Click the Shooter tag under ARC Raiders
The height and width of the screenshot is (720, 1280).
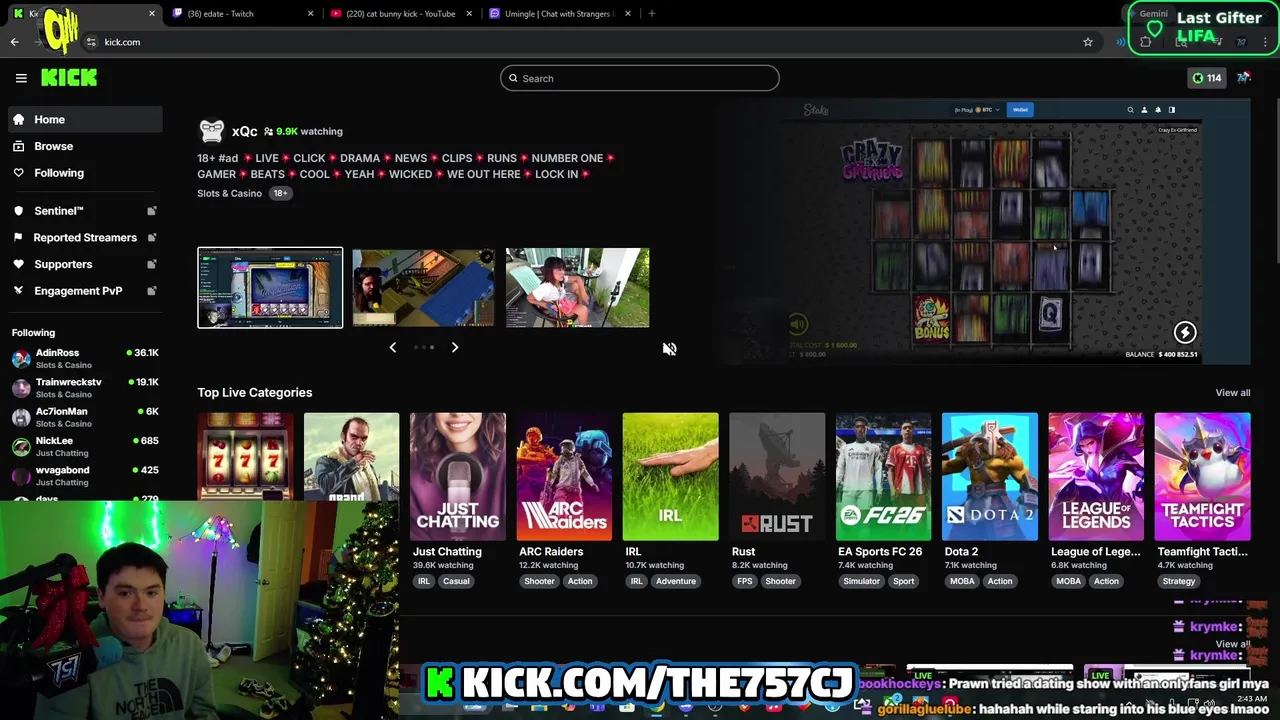[x=539, y=581]
